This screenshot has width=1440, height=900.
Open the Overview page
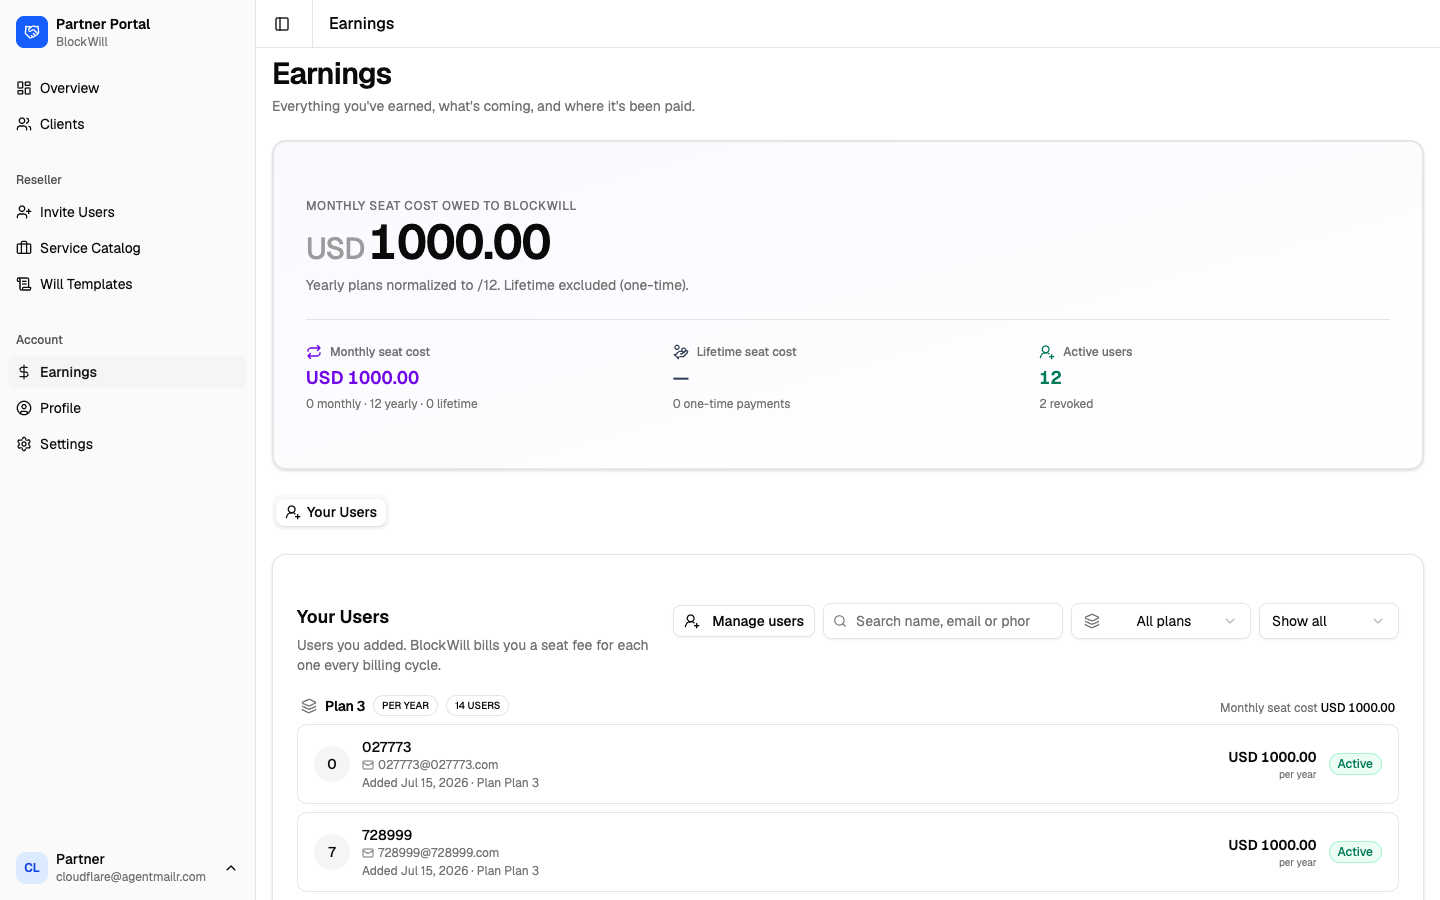(127, 88)
